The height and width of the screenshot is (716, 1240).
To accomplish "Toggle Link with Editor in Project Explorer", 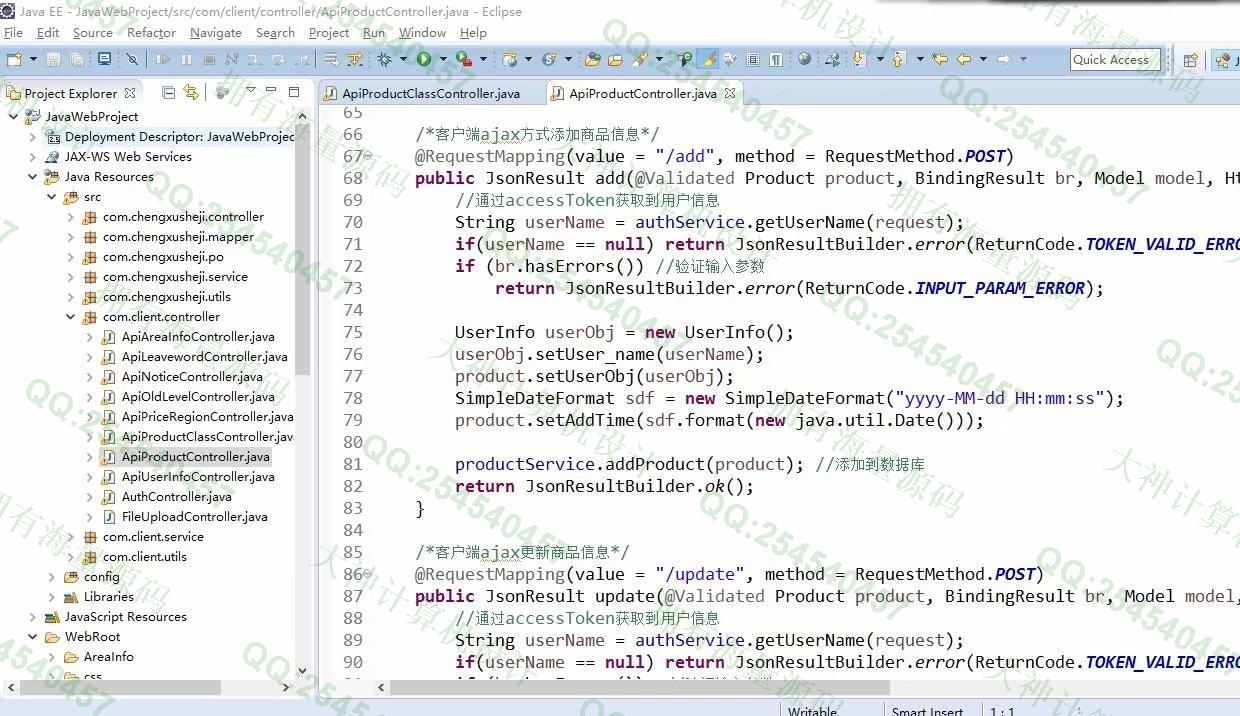I will [x=190, y=92].
